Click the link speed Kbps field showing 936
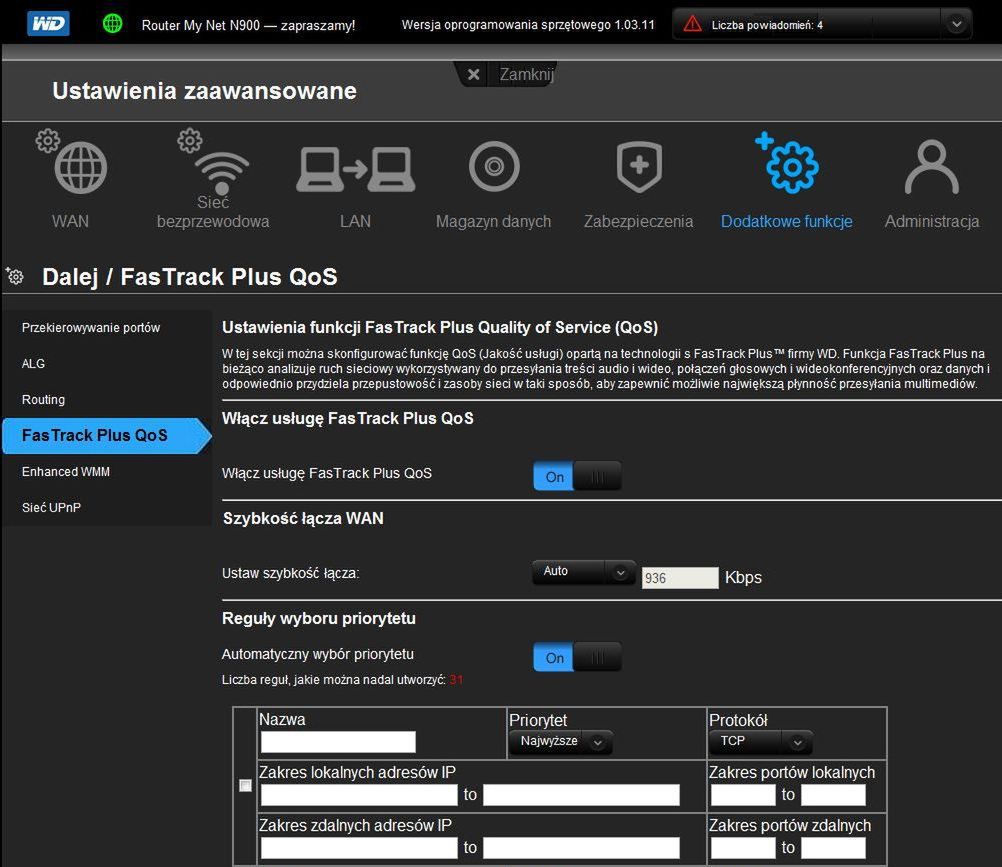The height and width of the screenshot is (867, 1002). pyautogui.click(x=680, y=578)
